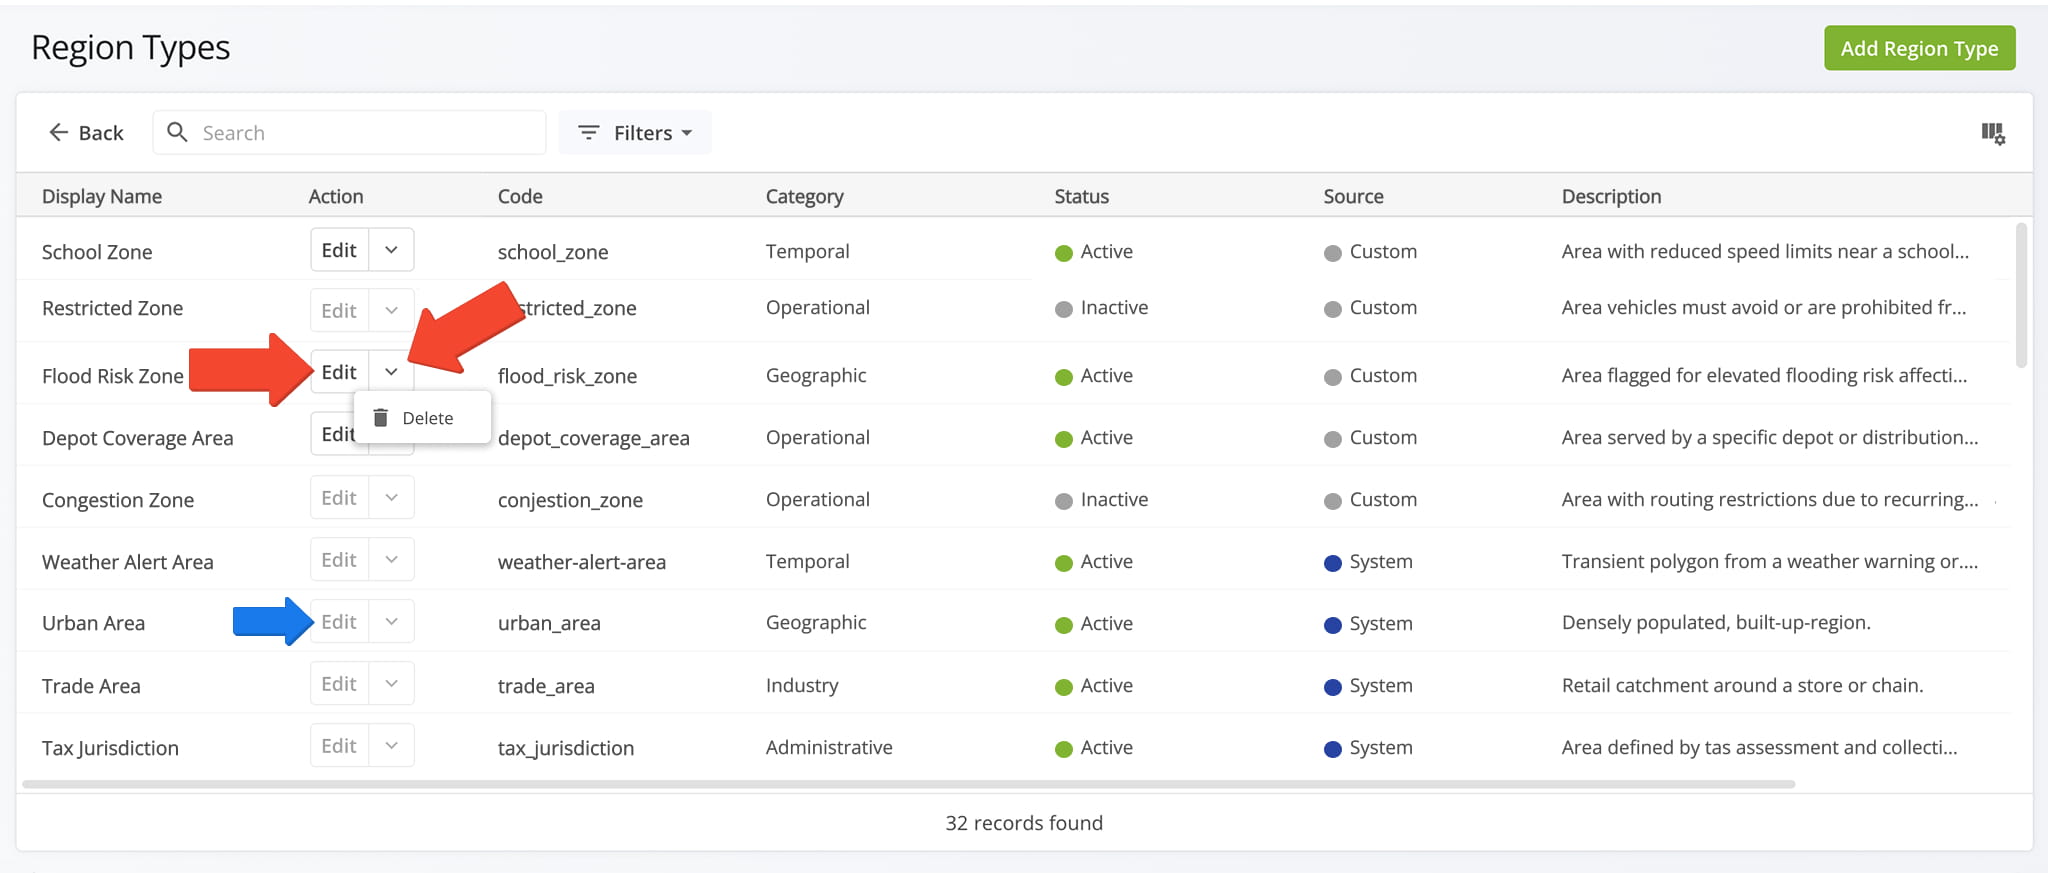
Task: Click the 'Industry' category cell
Action: (802, 685)
